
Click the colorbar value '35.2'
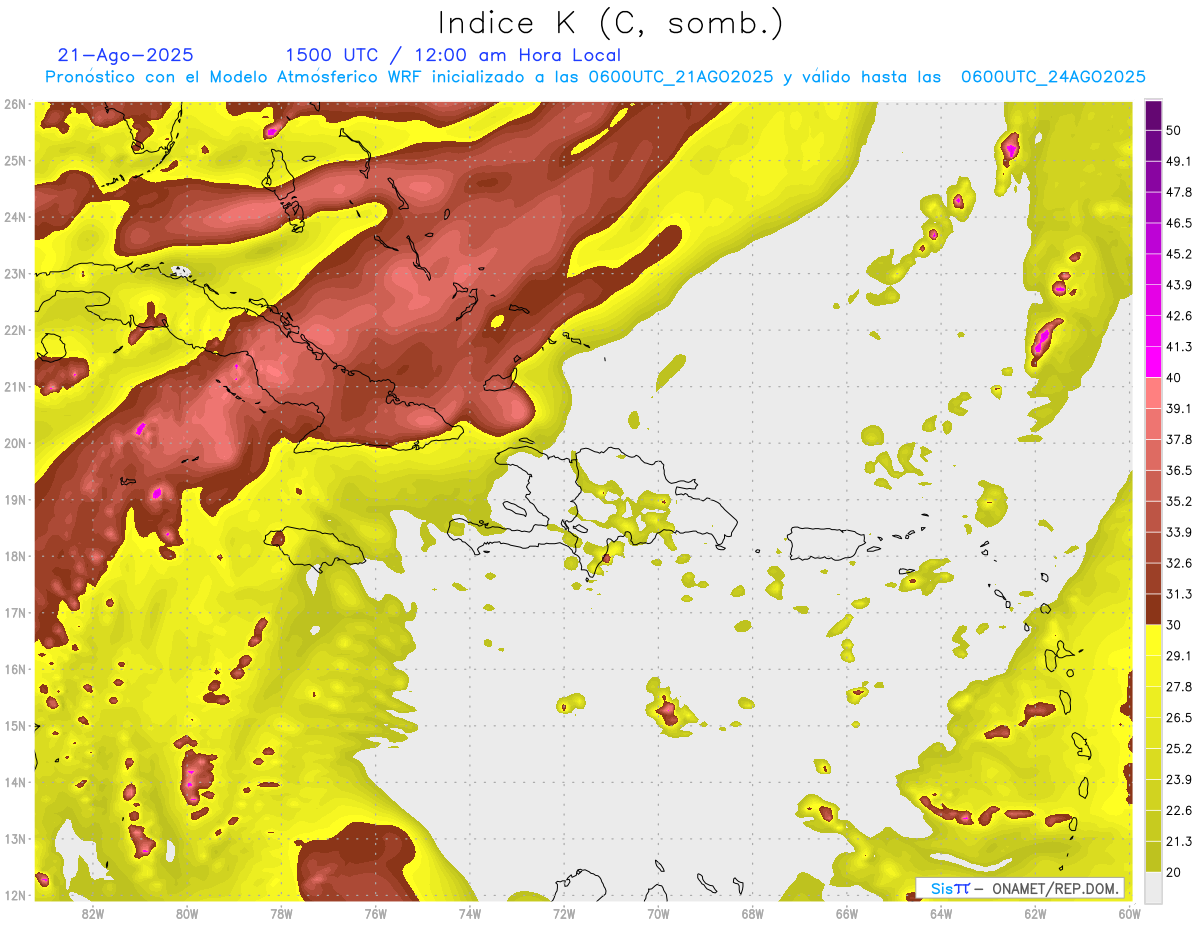pos(1178,501)
